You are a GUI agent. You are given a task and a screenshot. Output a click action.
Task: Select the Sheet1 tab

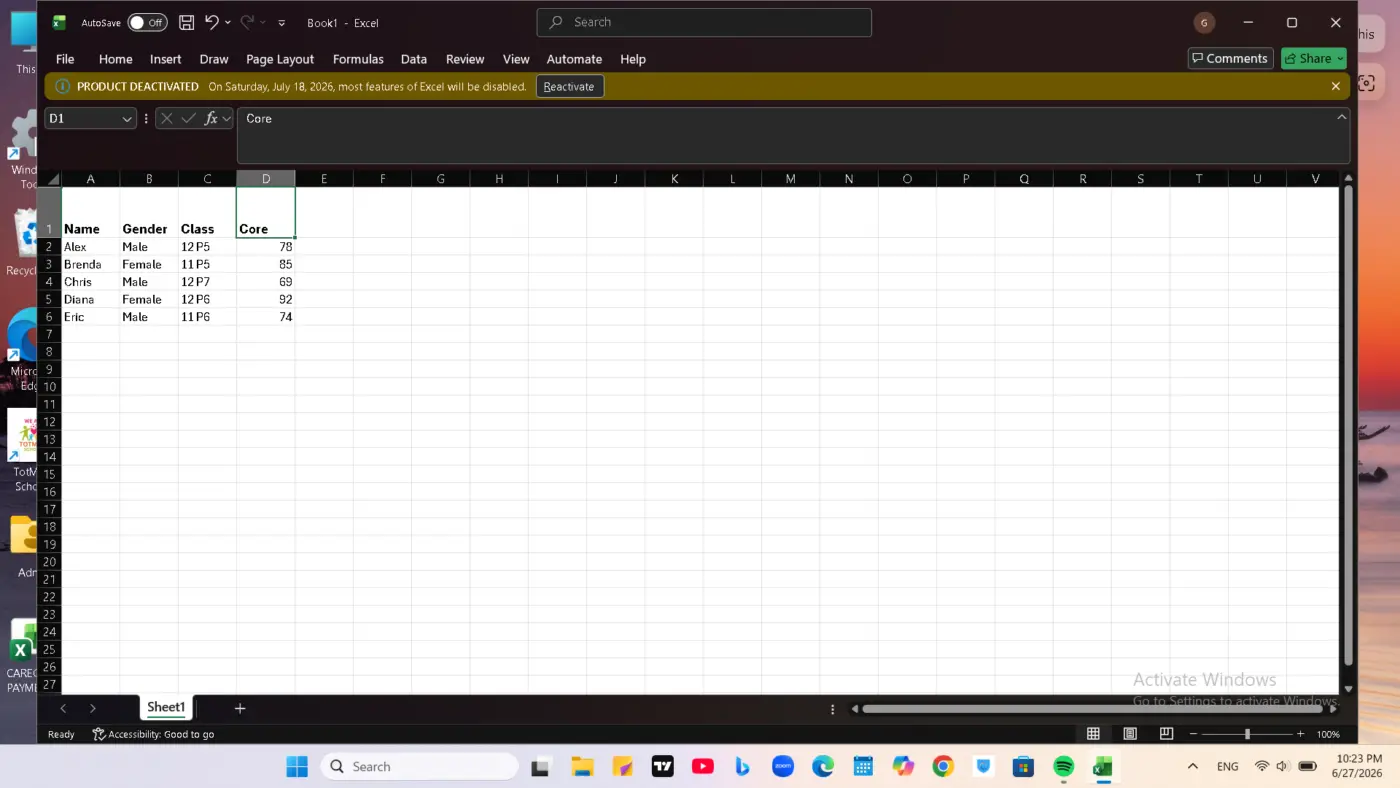tap(166, 707)
